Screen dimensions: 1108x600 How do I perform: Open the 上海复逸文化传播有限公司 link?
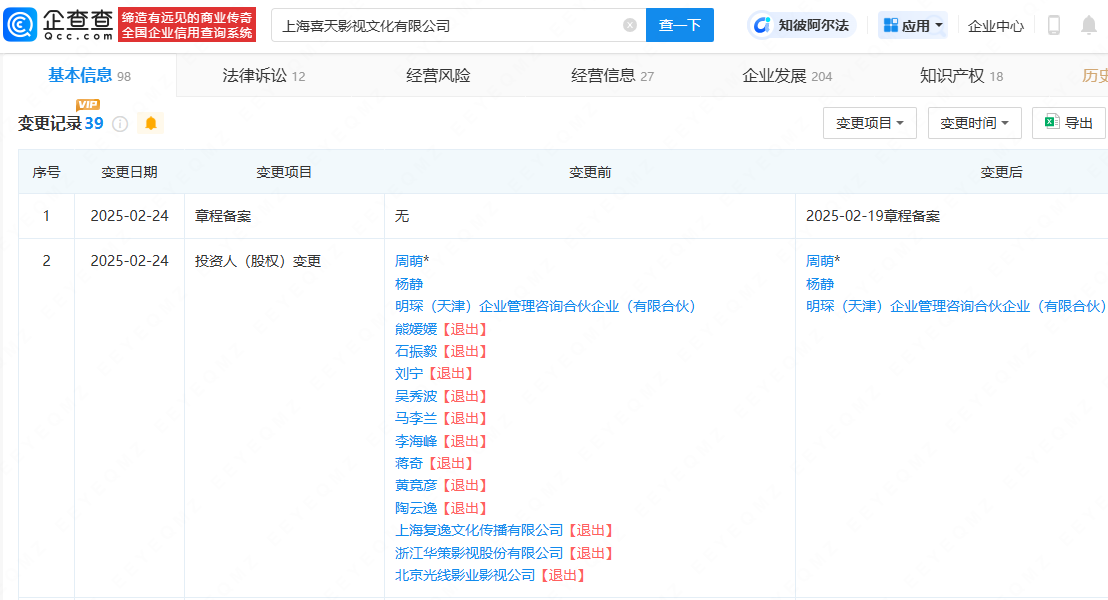click(478, 530)
